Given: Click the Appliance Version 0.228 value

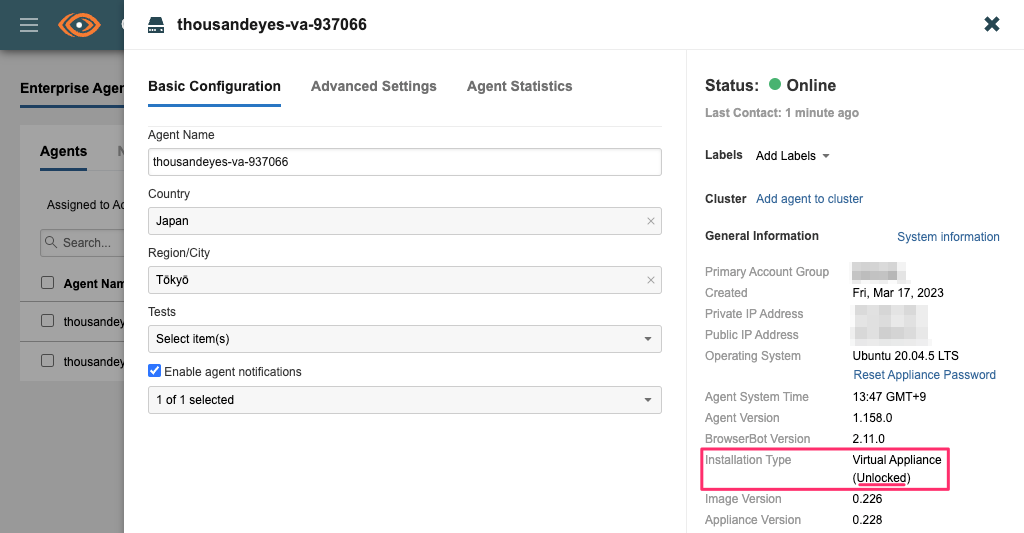Looking at the screenshot, I should (x=867, y=520).
